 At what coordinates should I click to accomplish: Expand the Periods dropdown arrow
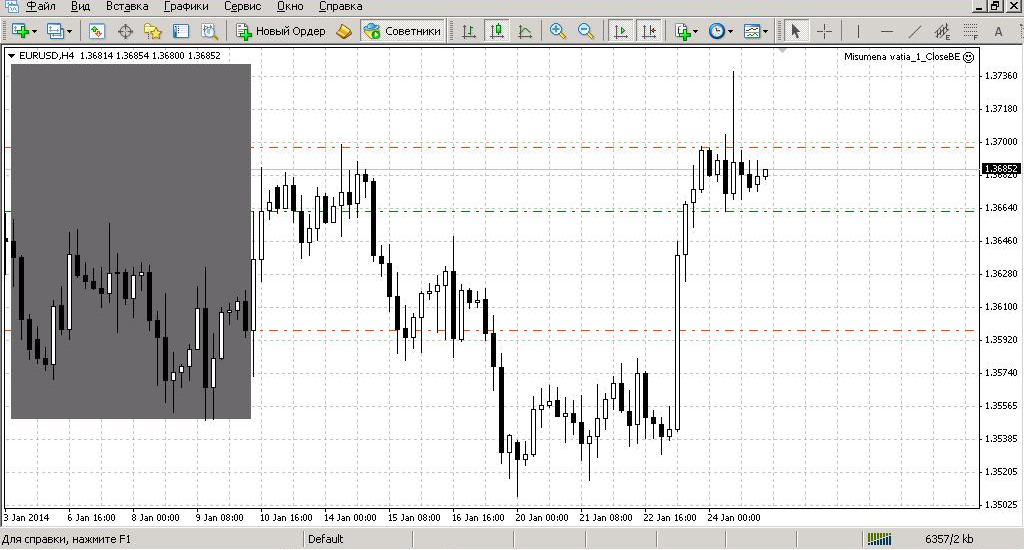(x=730, y=31)
